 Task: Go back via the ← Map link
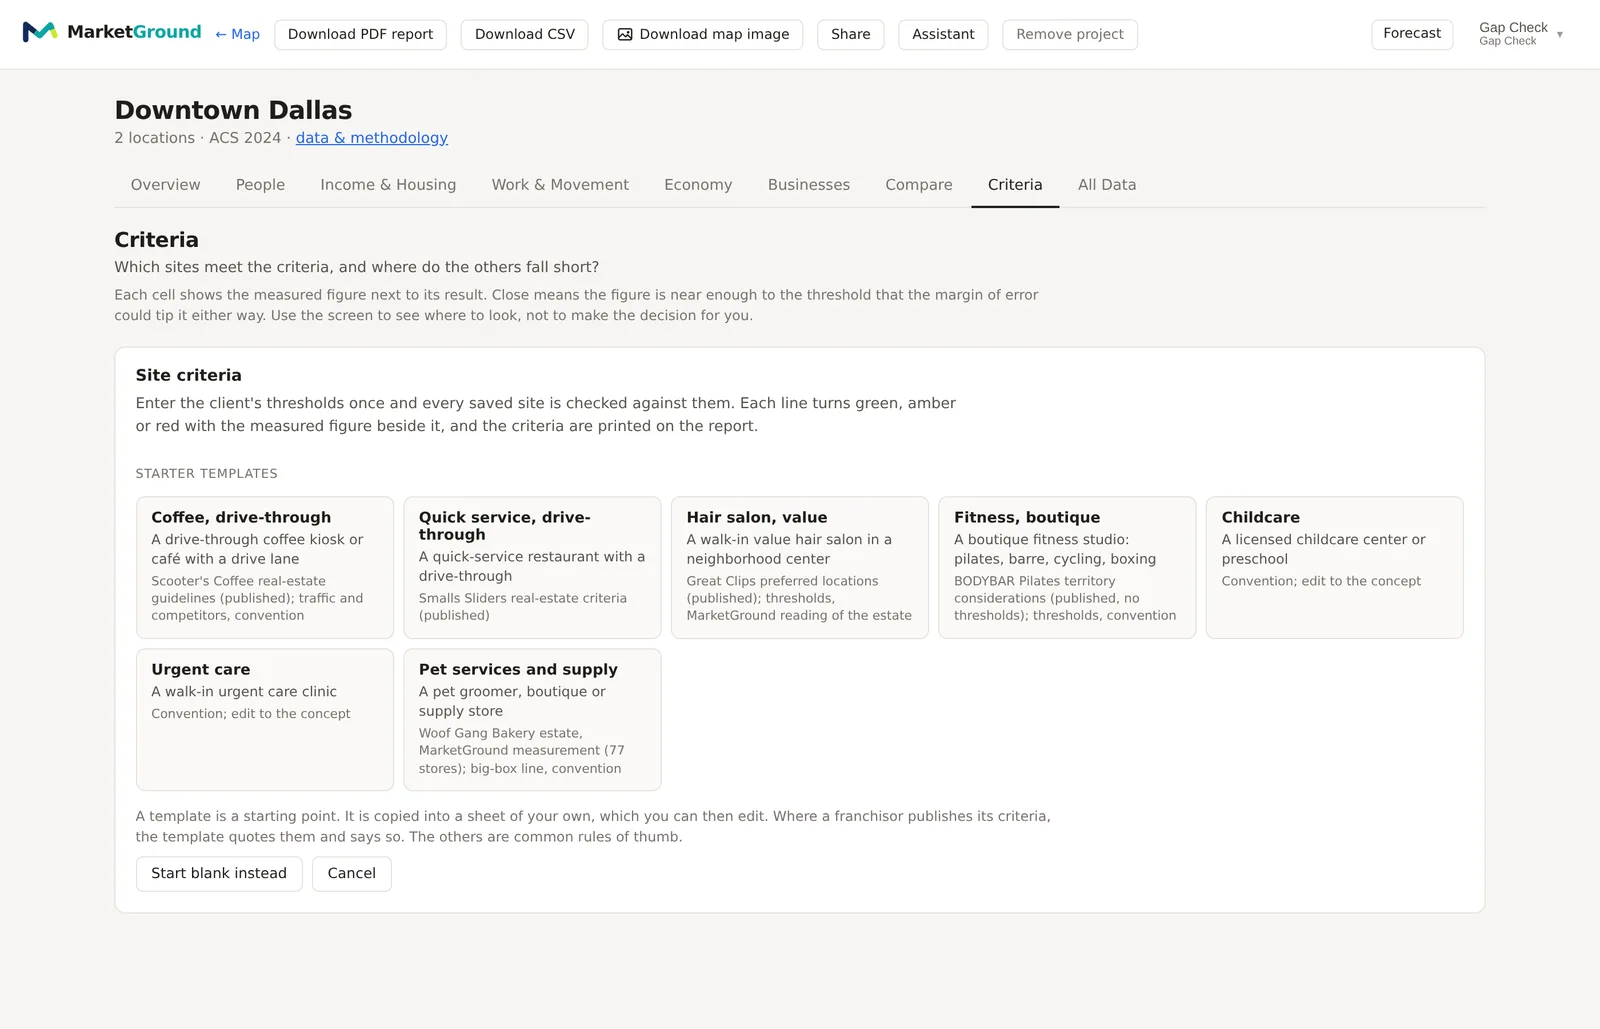(x=237, y=34)
